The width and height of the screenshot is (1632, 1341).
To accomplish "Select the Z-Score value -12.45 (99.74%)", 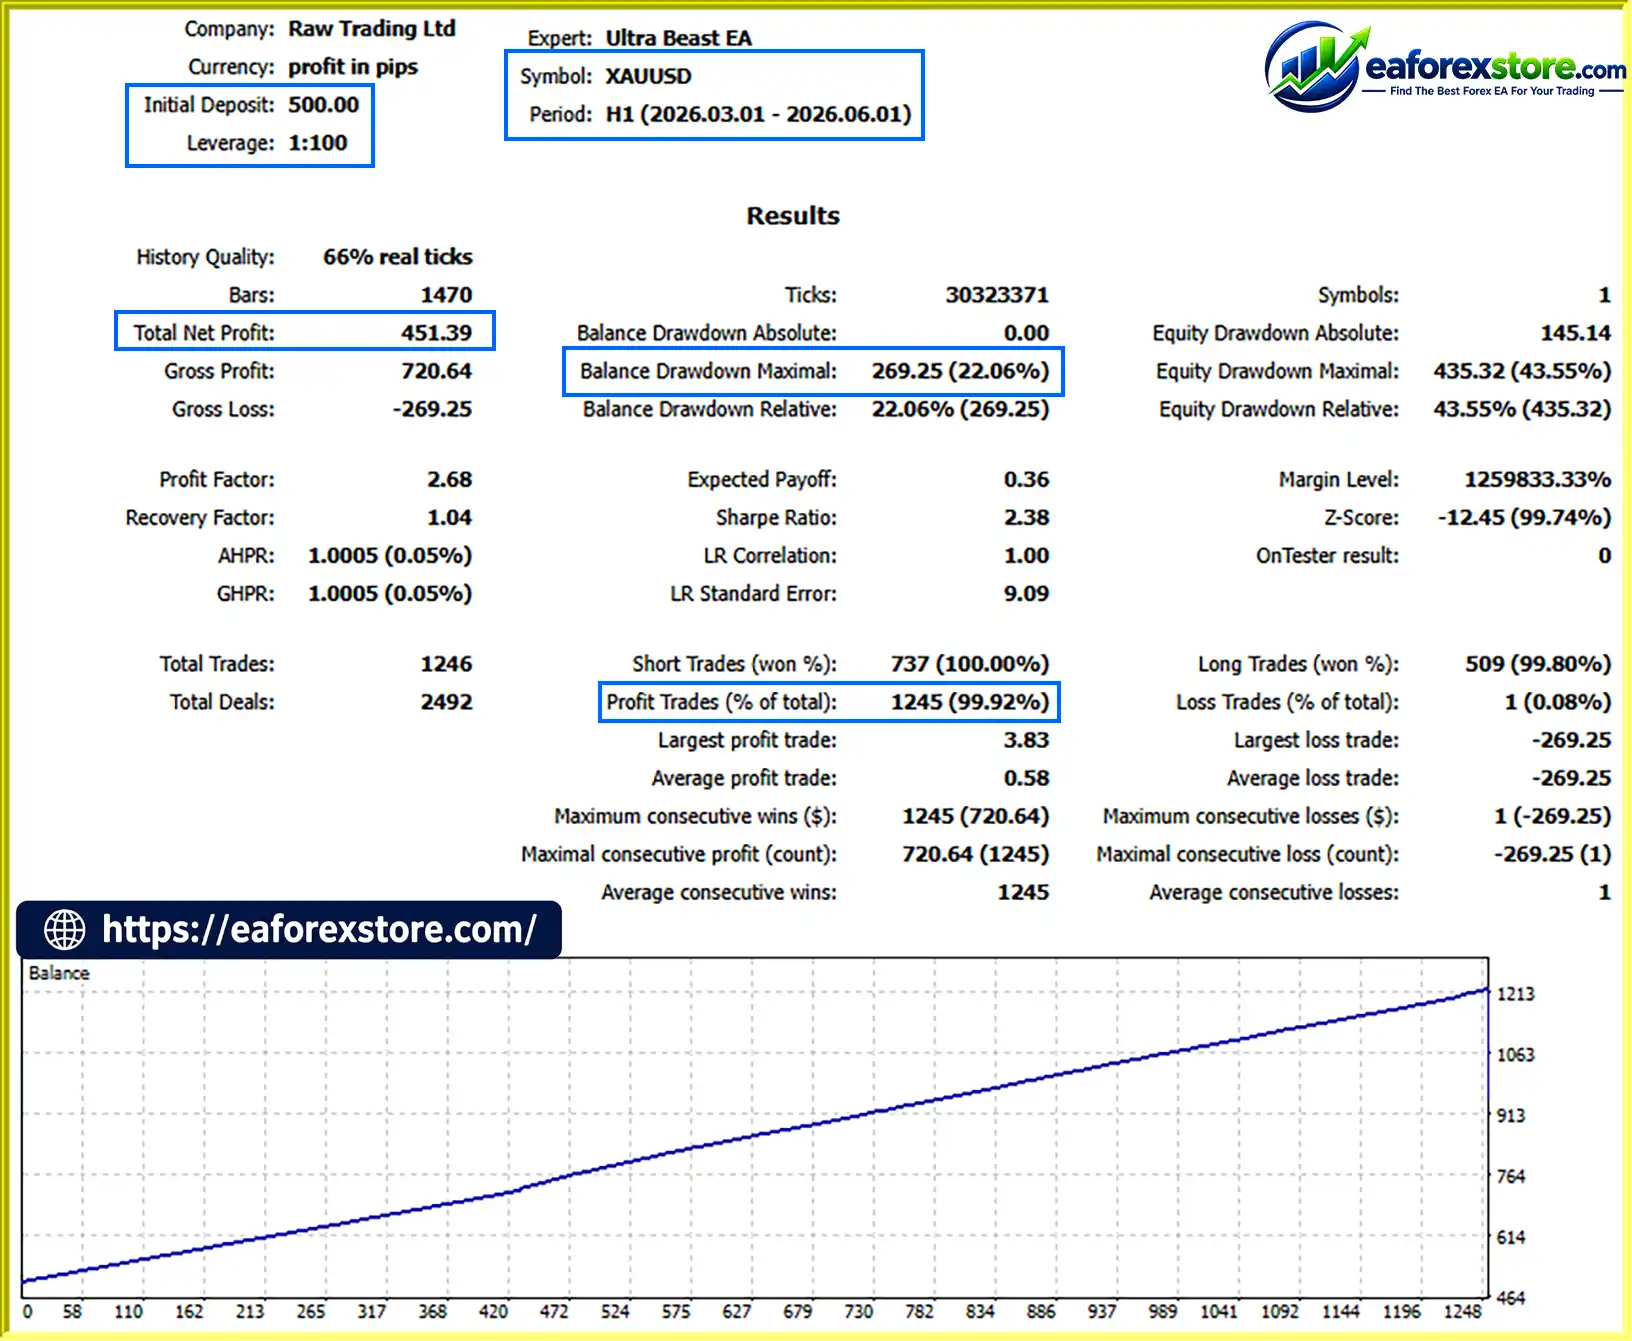I will (x=1525, y=518).
